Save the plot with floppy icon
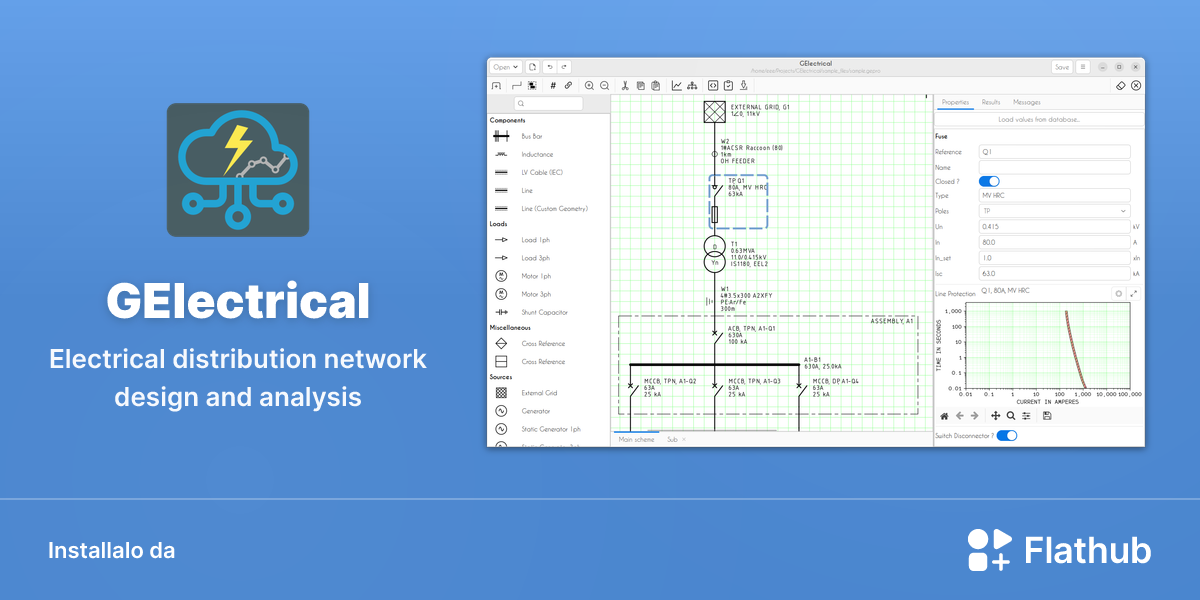 1047,415
